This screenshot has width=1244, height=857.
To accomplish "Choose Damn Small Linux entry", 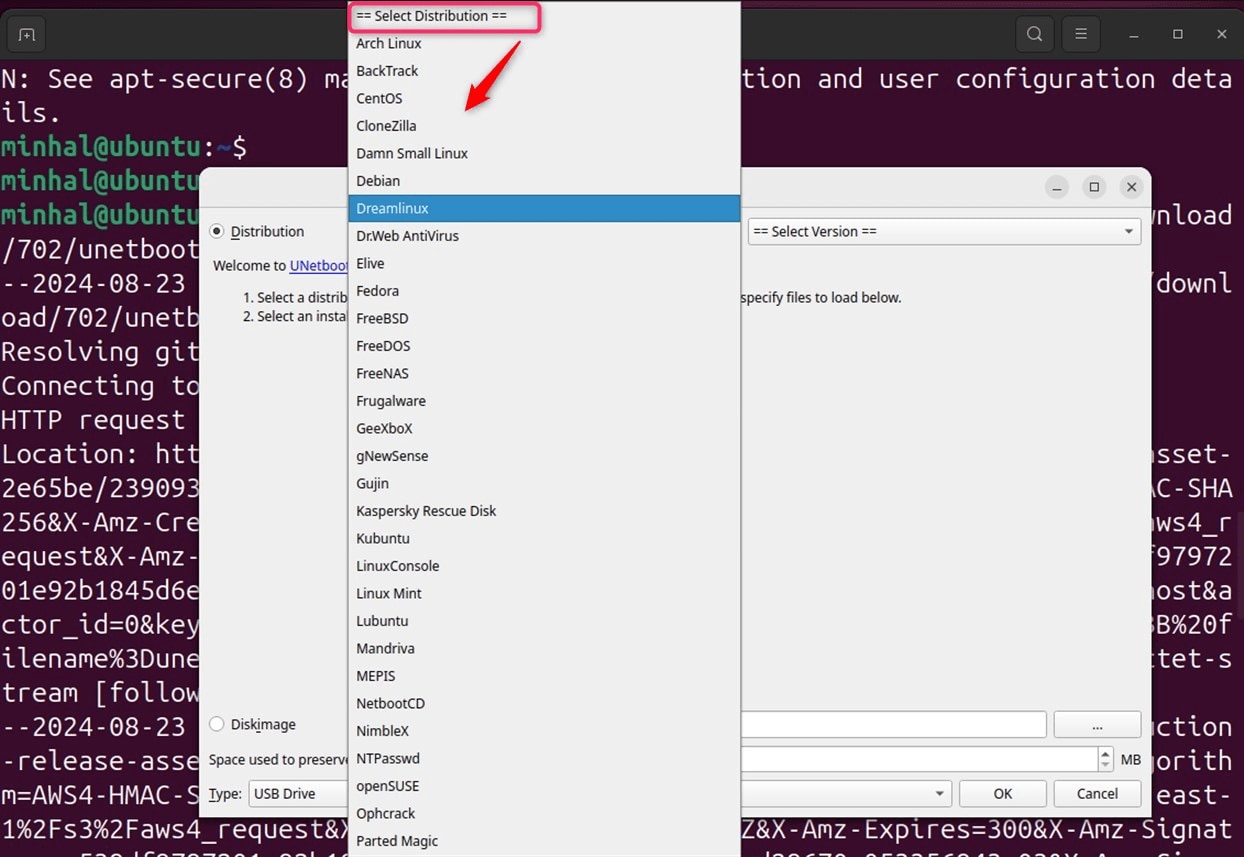I will pos(544,153).
